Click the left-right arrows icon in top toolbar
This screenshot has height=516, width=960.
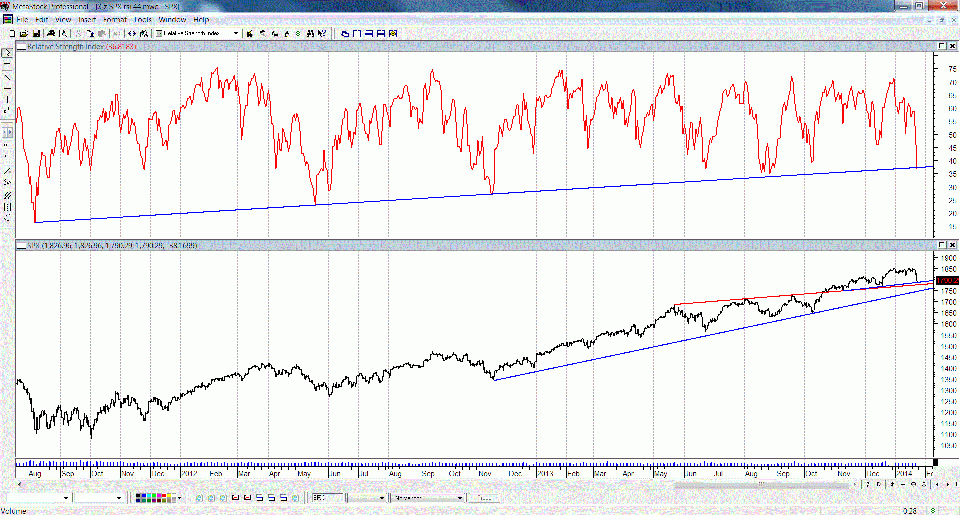tap(132, 34)
